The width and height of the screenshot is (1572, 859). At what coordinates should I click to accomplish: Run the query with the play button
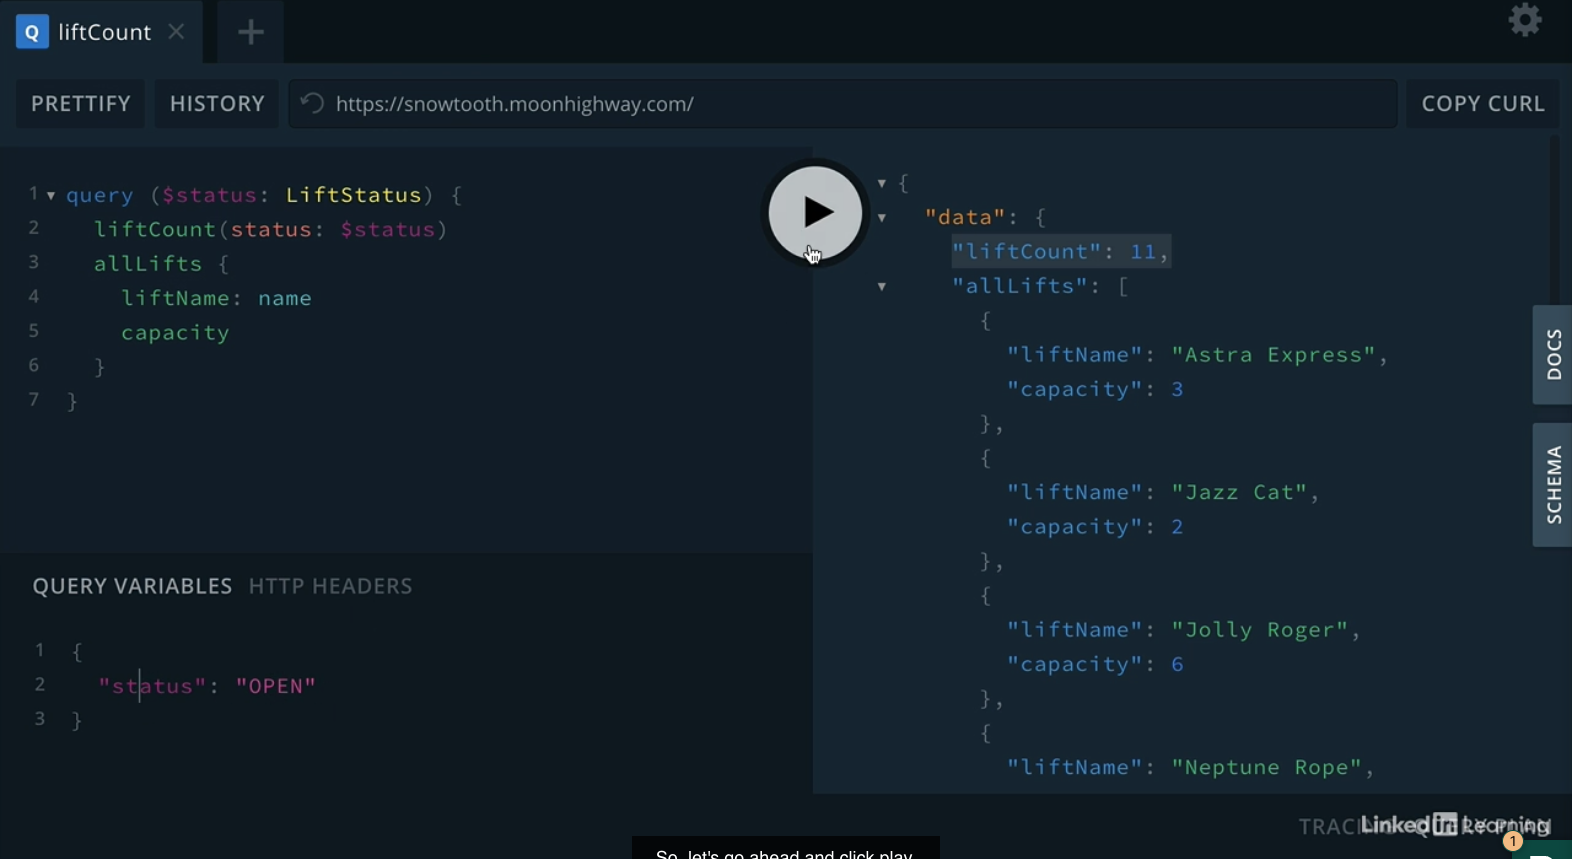coord(815,213)
